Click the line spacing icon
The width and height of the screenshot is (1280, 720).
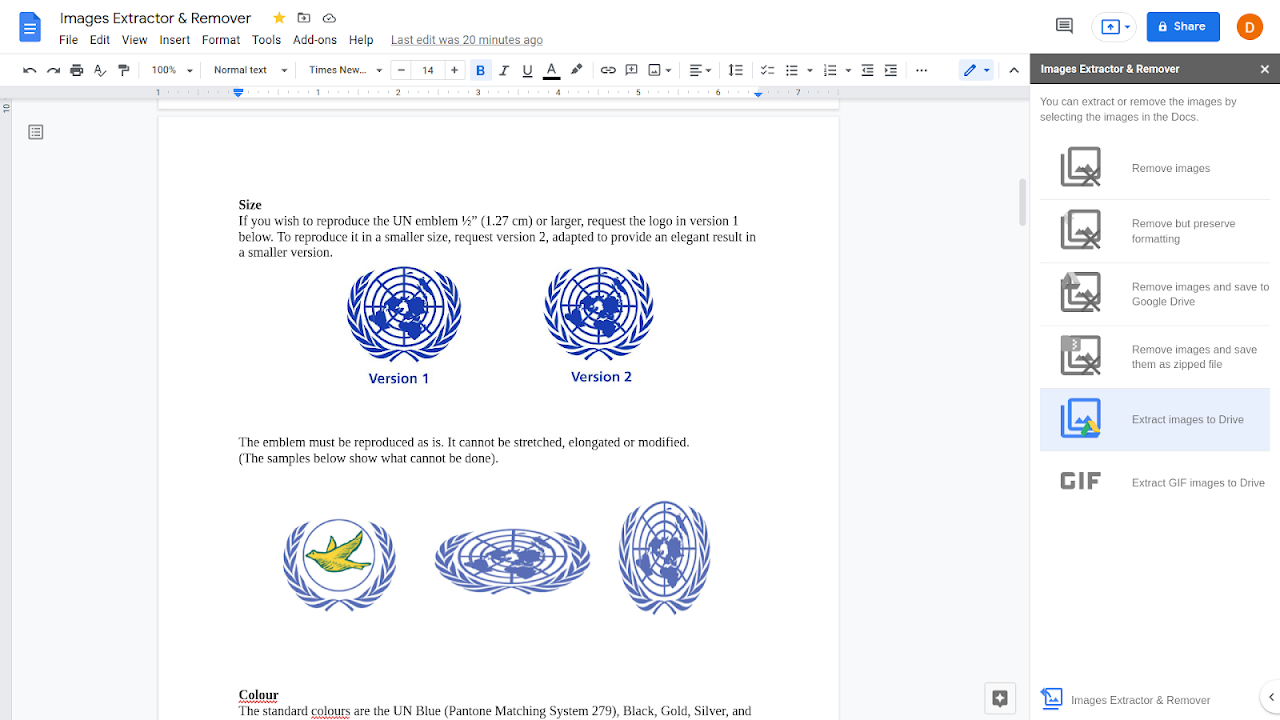(x=735, y=70)
